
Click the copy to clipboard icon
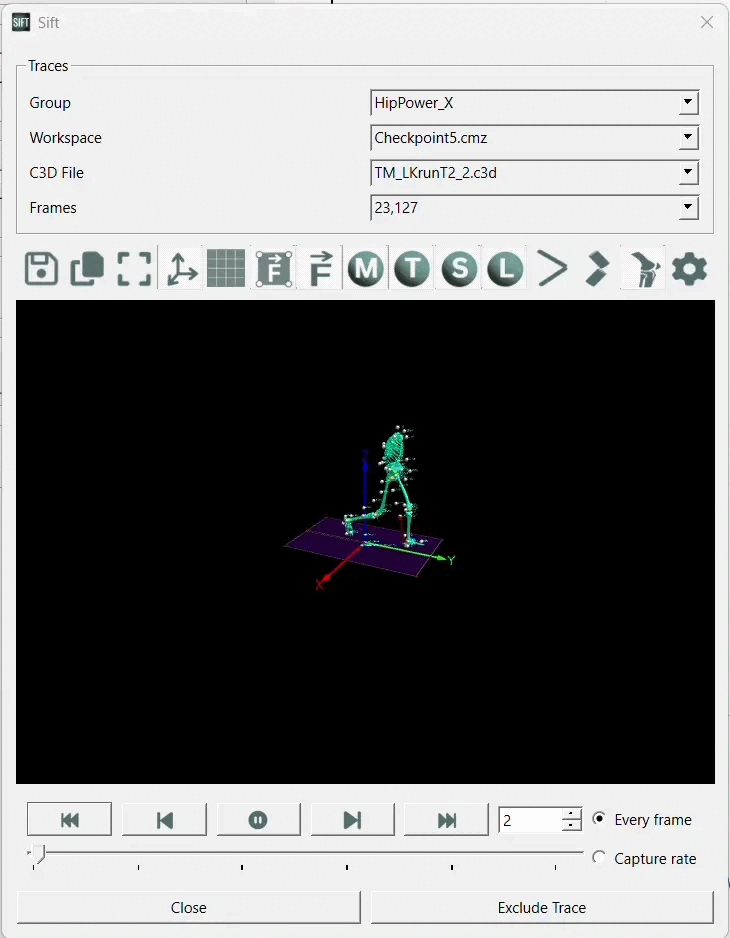[x=87, y=269]
